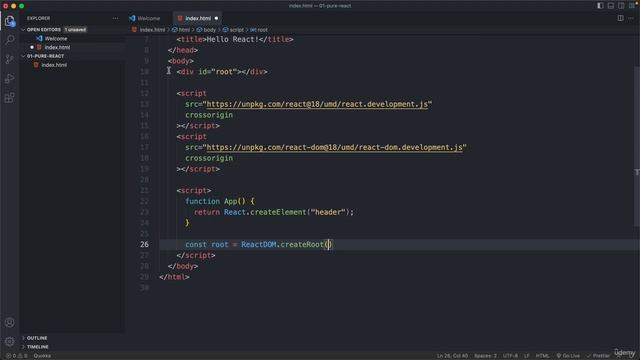Open Source Control view in activity bar
640x360 pixels.
point(9,59)
